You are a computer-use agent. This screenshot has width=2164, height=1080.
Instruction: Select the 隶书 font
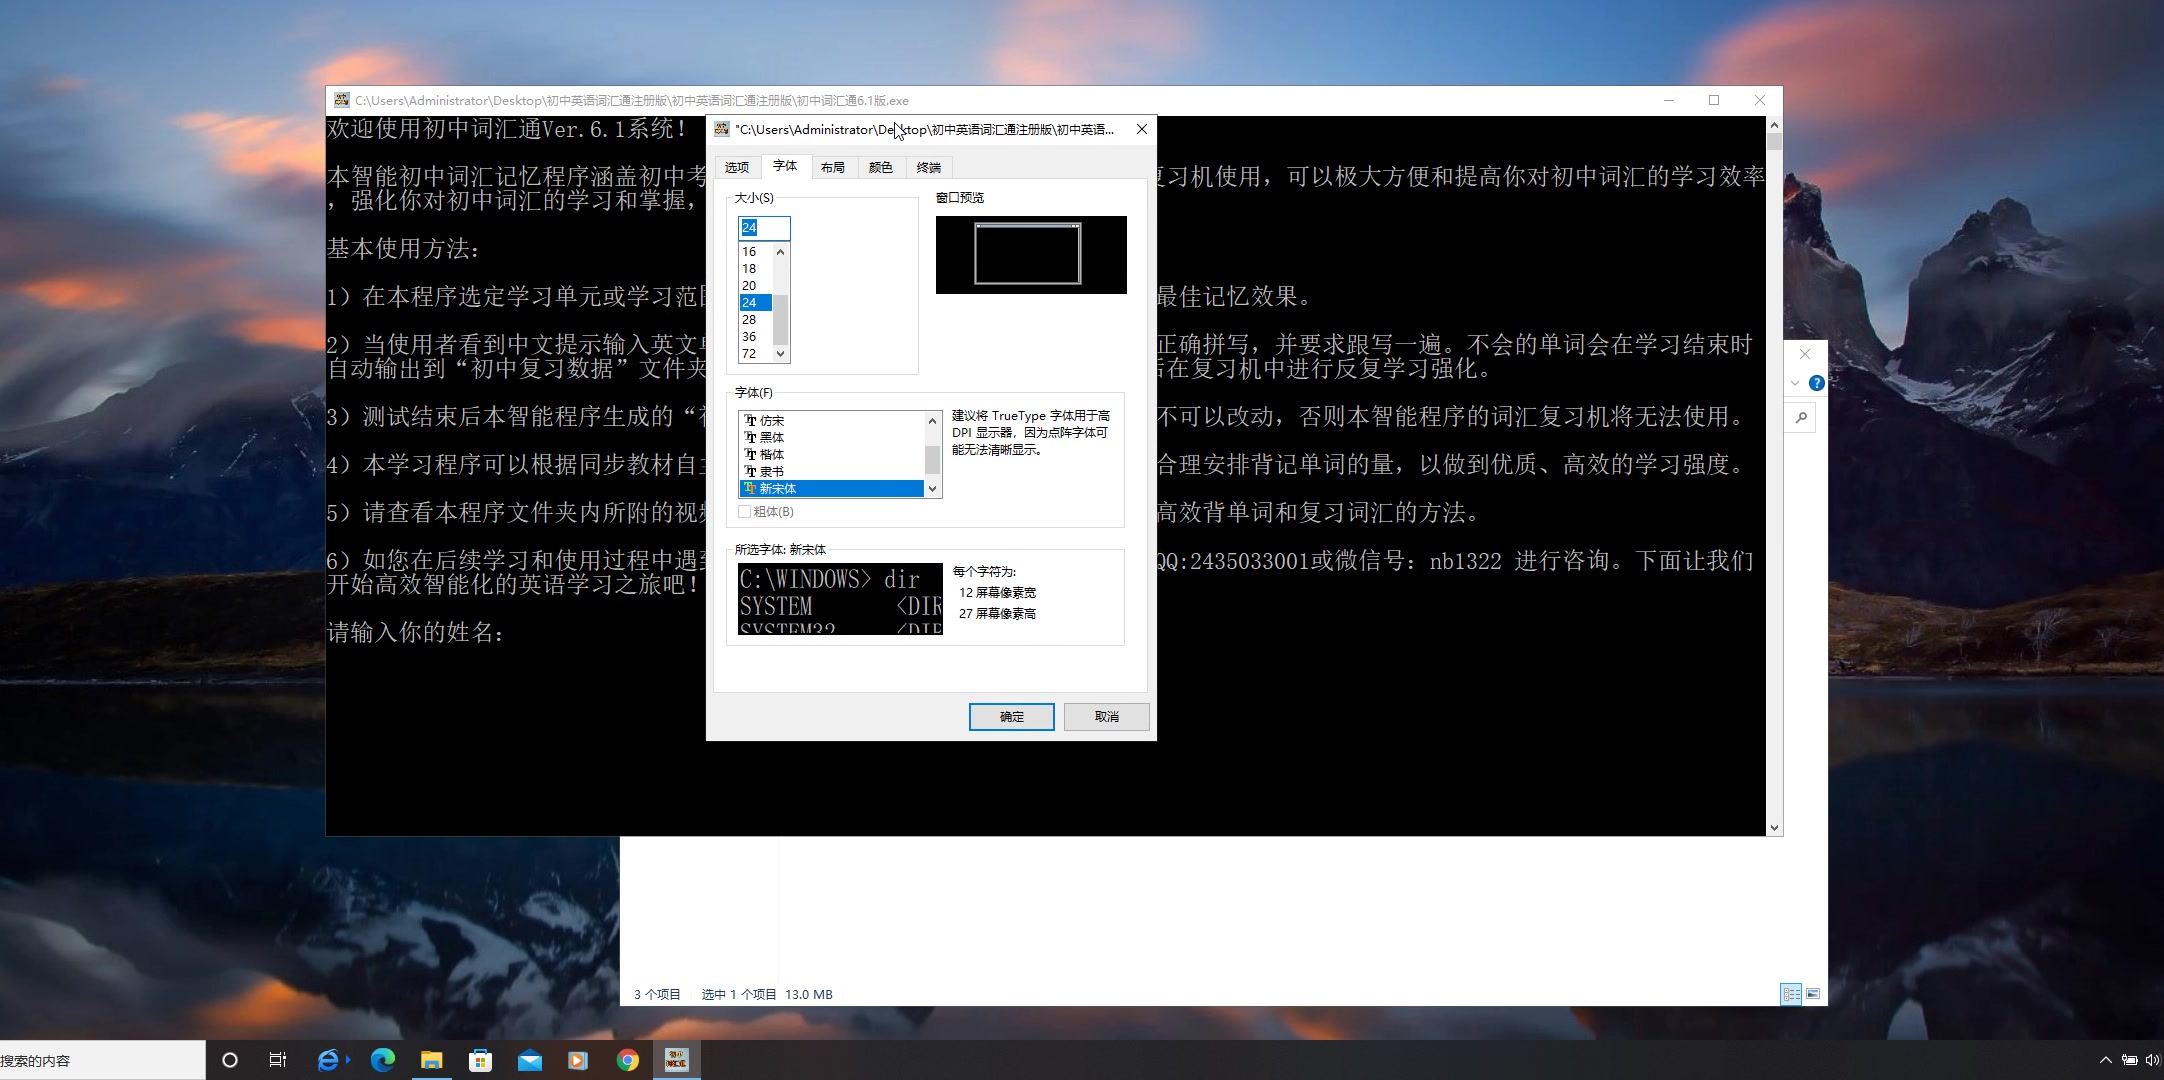(831, 472)
